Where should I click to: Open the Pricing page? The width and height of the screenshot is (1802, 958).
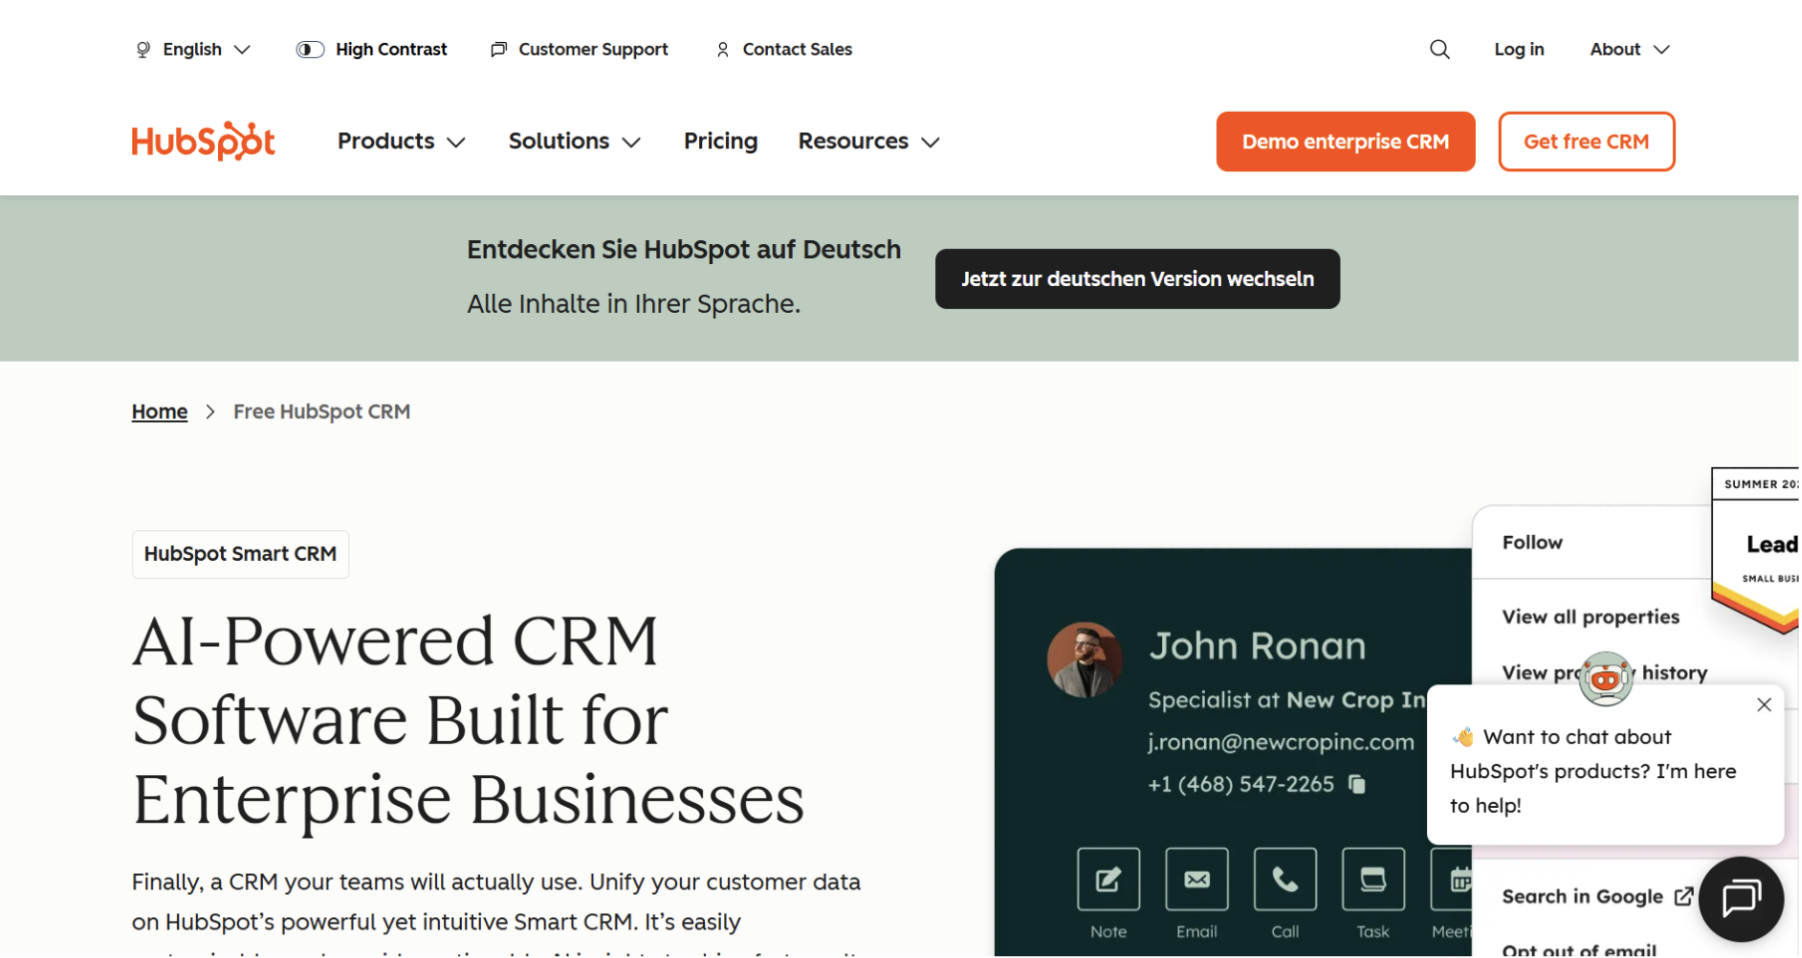pyautogui.click(x=720, y=141)
